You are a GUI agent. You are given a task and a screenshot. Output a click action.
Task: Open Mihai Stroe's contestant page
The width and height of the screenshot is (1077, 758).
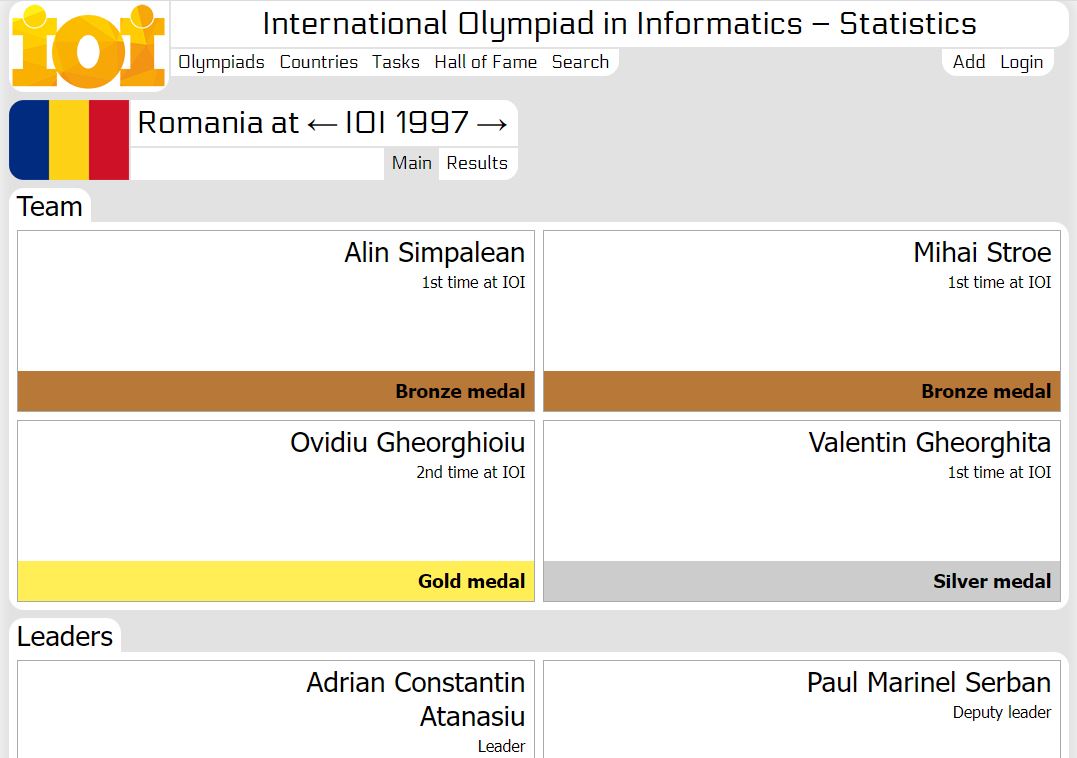point(981,253)
